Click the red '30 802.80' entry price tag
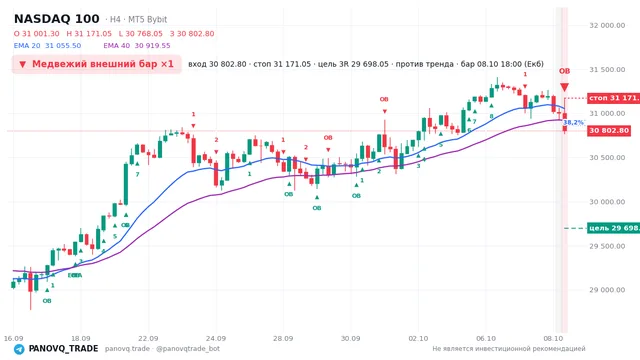This screenshot has width=640, height=360. point(609,131)
